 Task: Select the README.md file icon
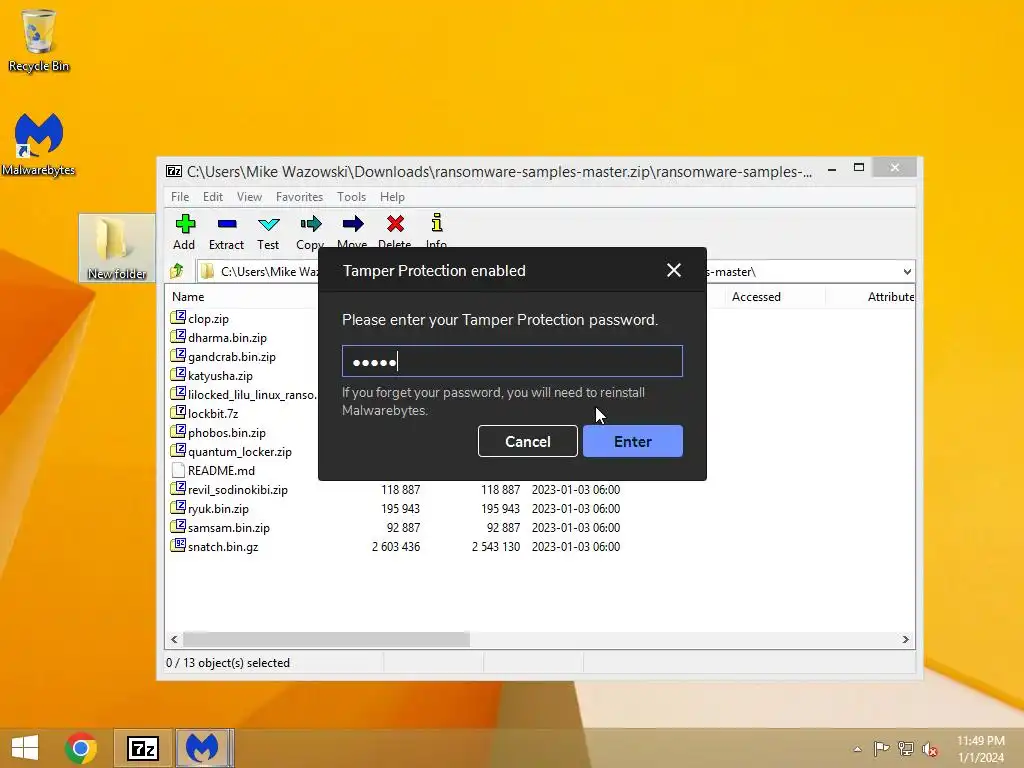[x=178, y=470]
